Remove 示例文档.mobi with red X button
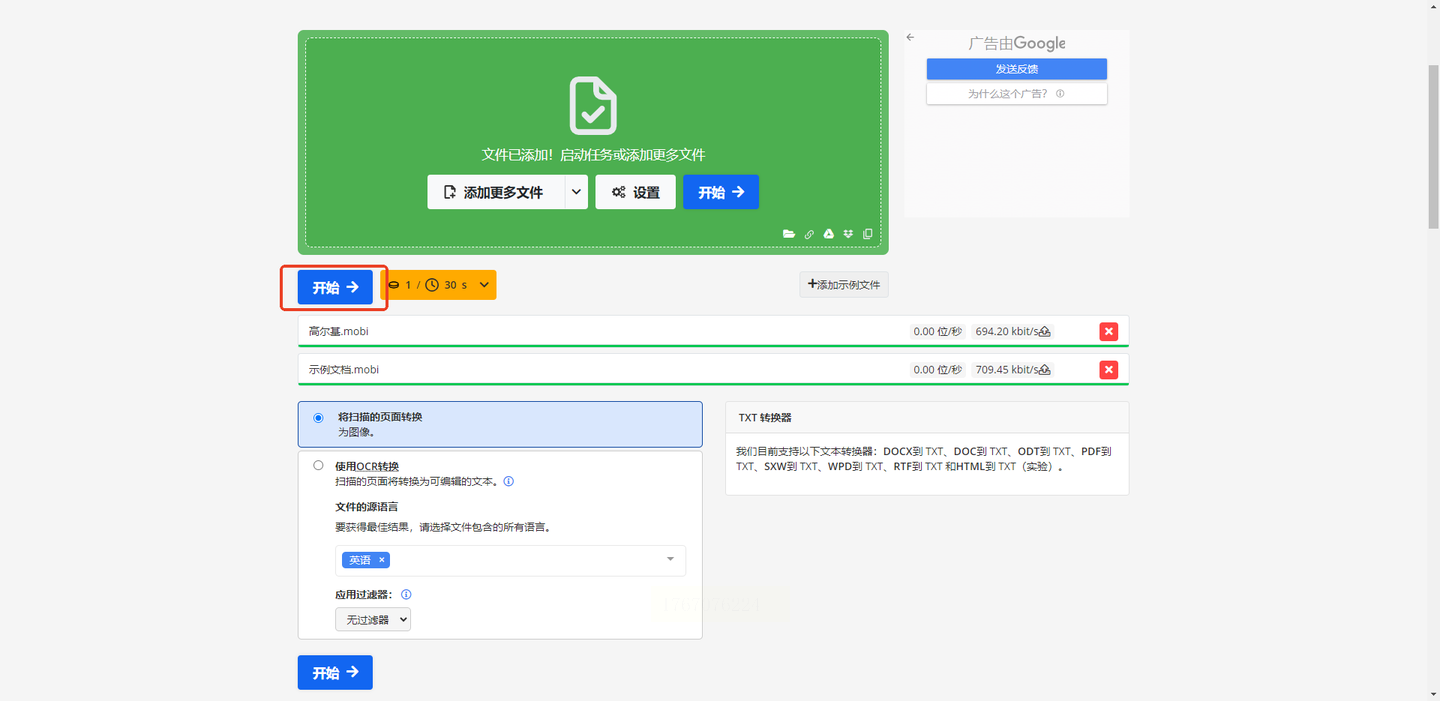 [x=1108, y=370]
